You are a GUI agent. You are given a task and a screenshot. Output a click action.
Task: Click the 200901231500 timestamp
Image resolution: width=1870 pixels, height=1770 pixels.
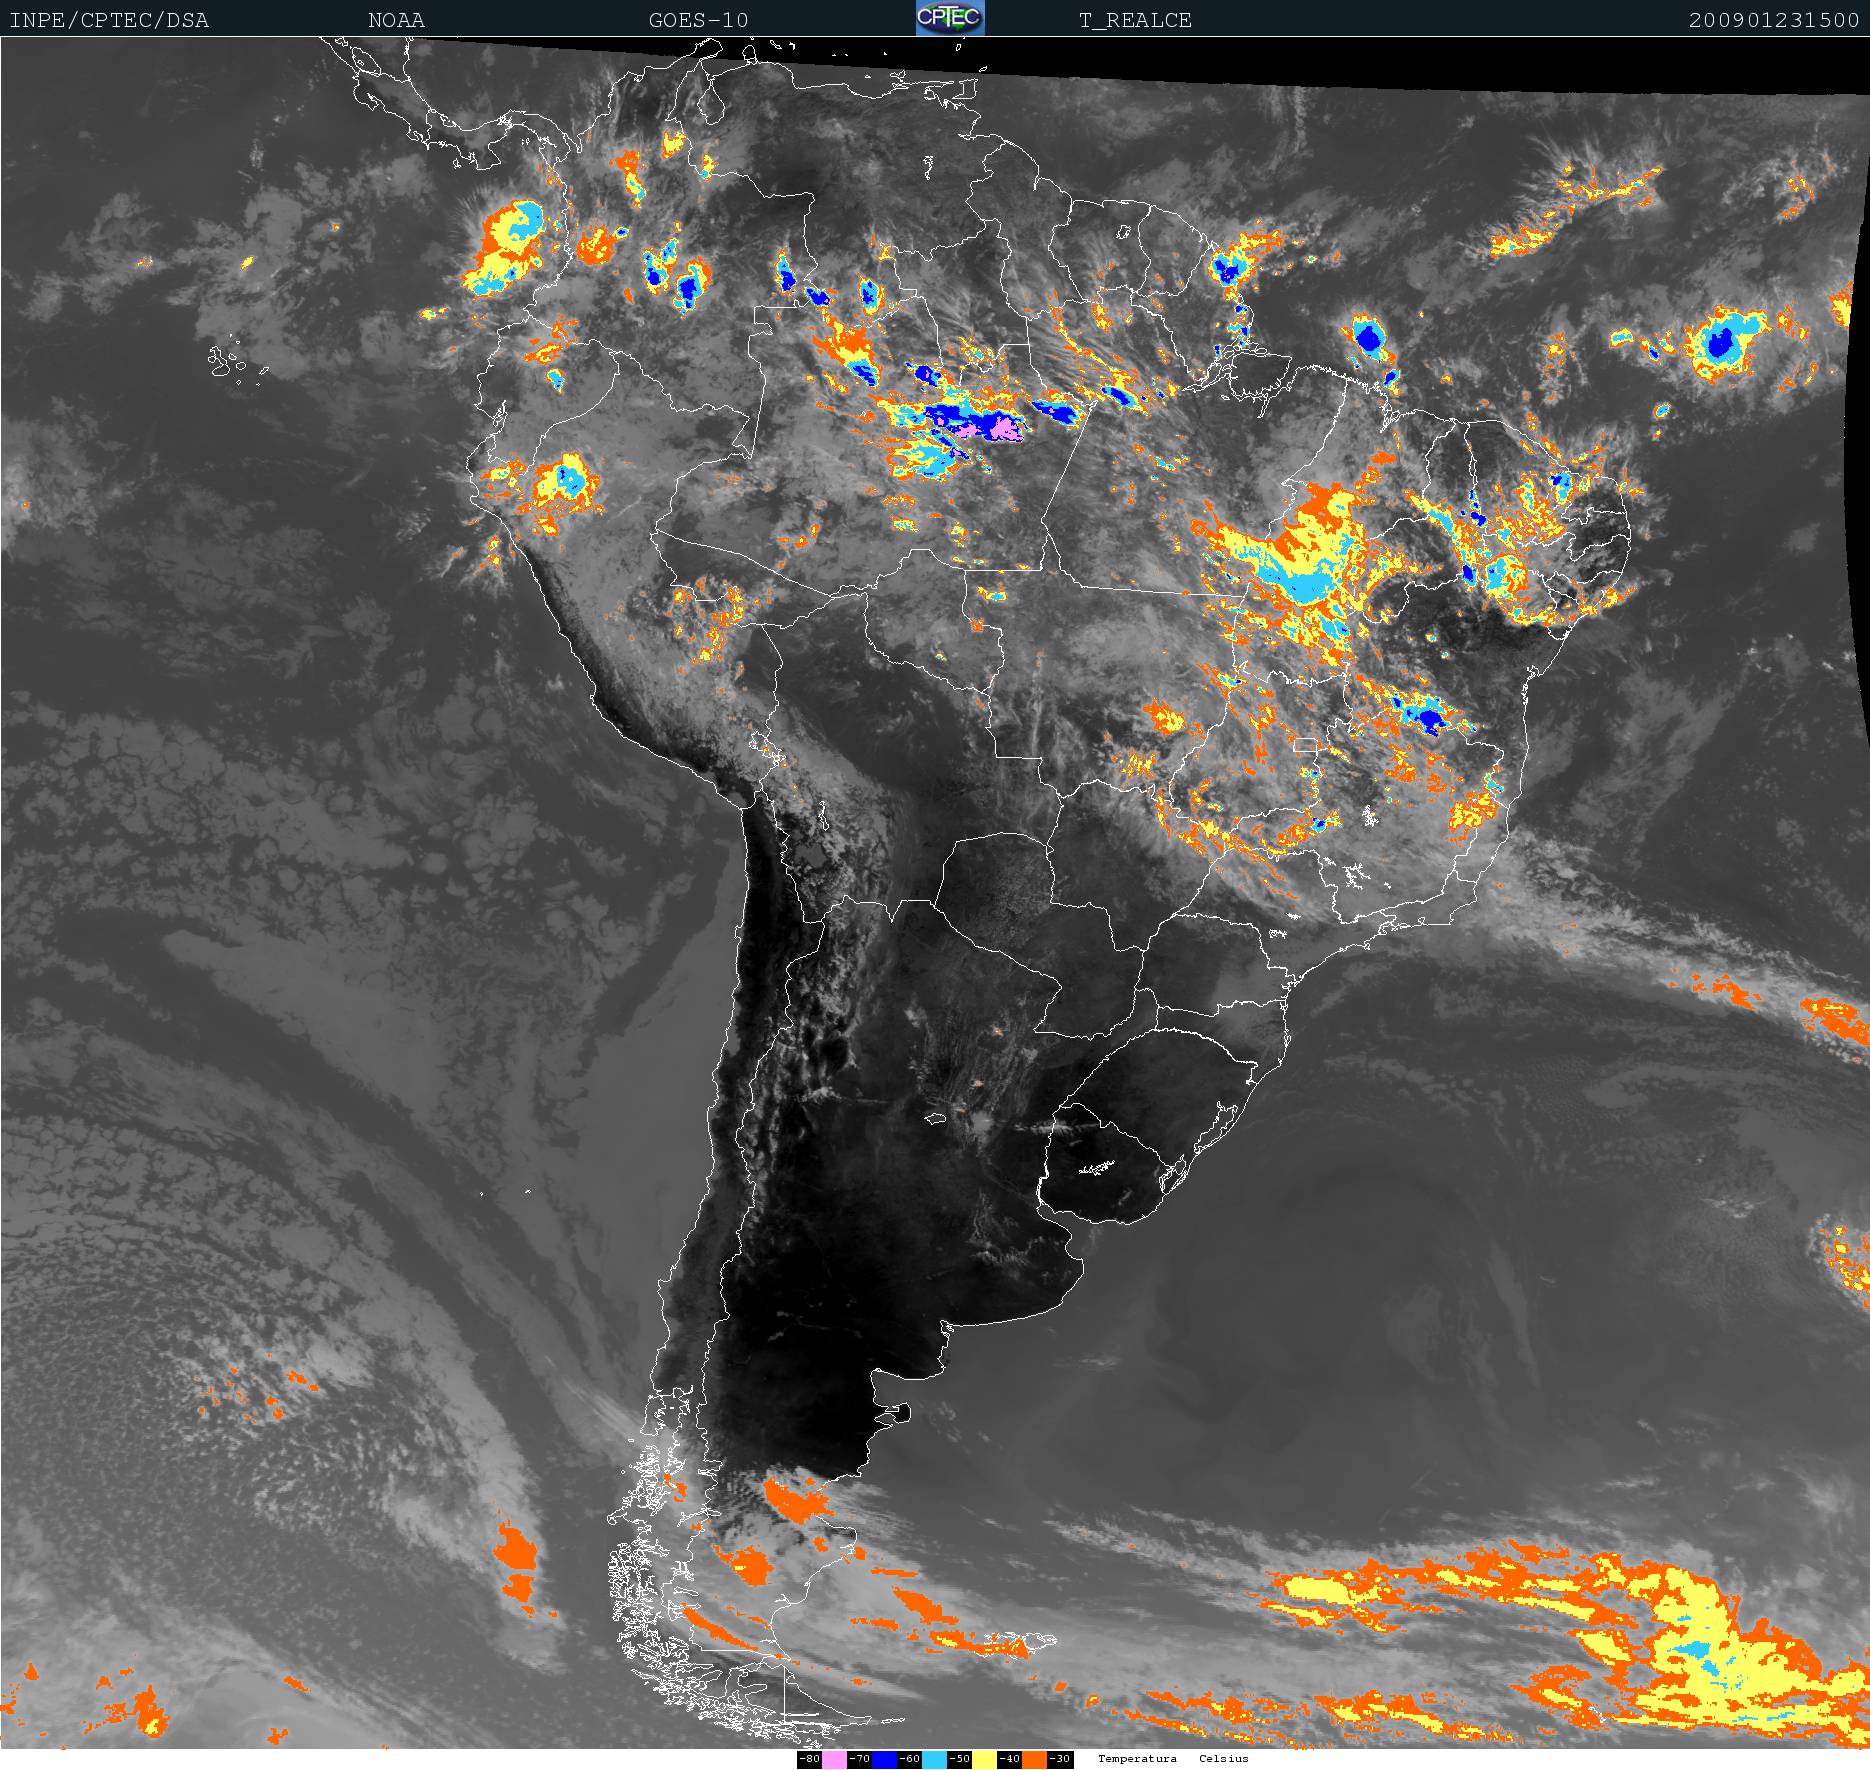click(1773, 20)
